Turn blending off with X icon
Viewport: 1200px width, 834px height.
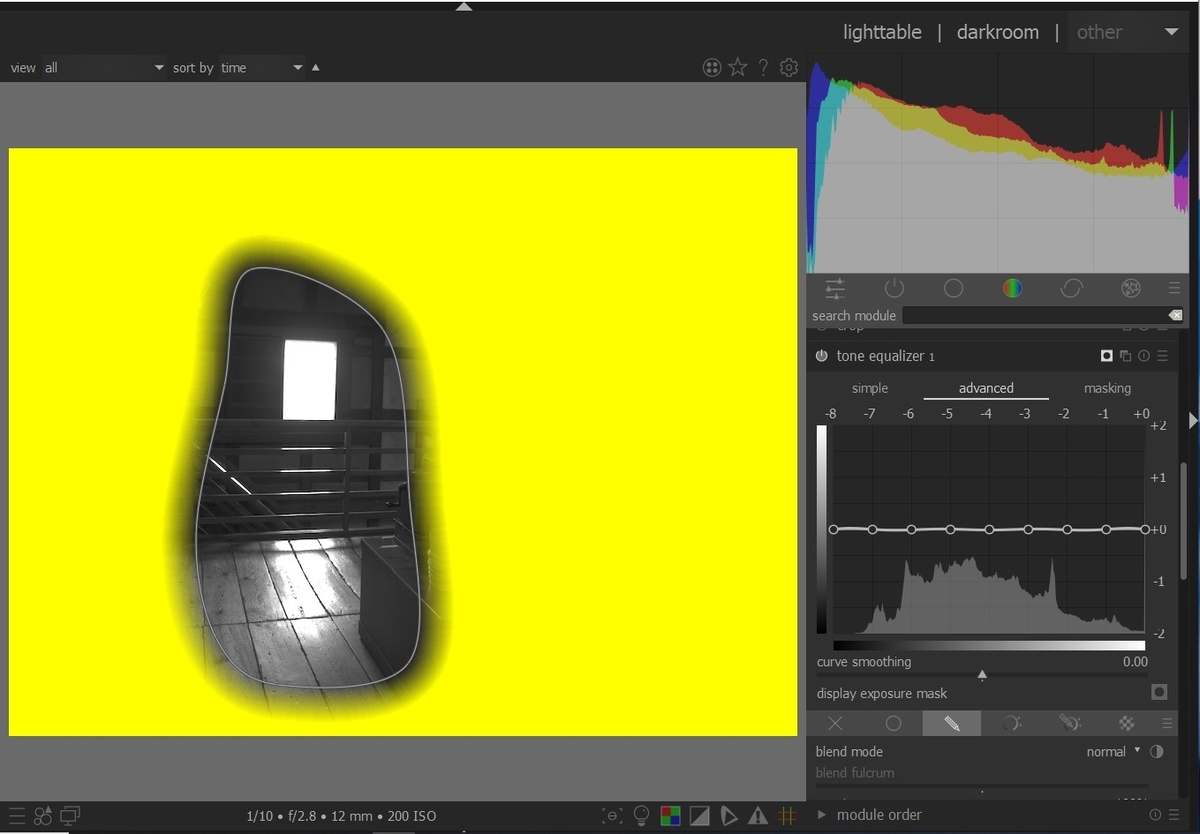pos(835,723)
